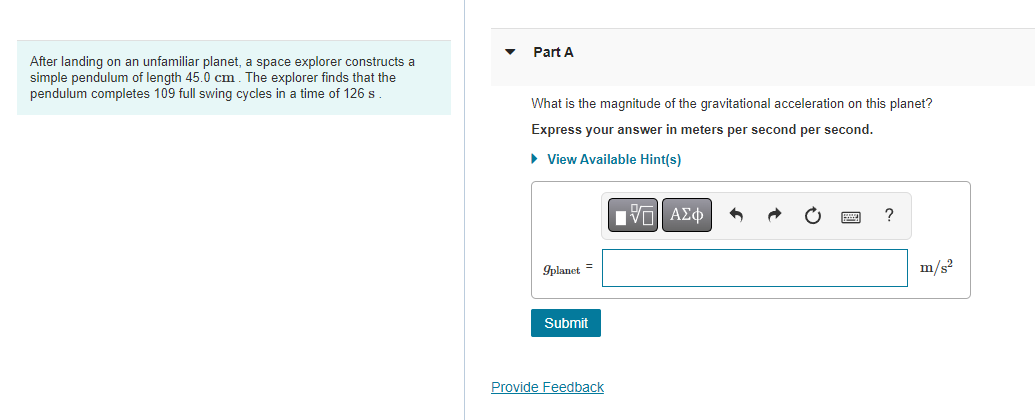The width and height of the screenshot is (1035, 420).
Task: Click the Part A section header label
Action: click(553, 52)
